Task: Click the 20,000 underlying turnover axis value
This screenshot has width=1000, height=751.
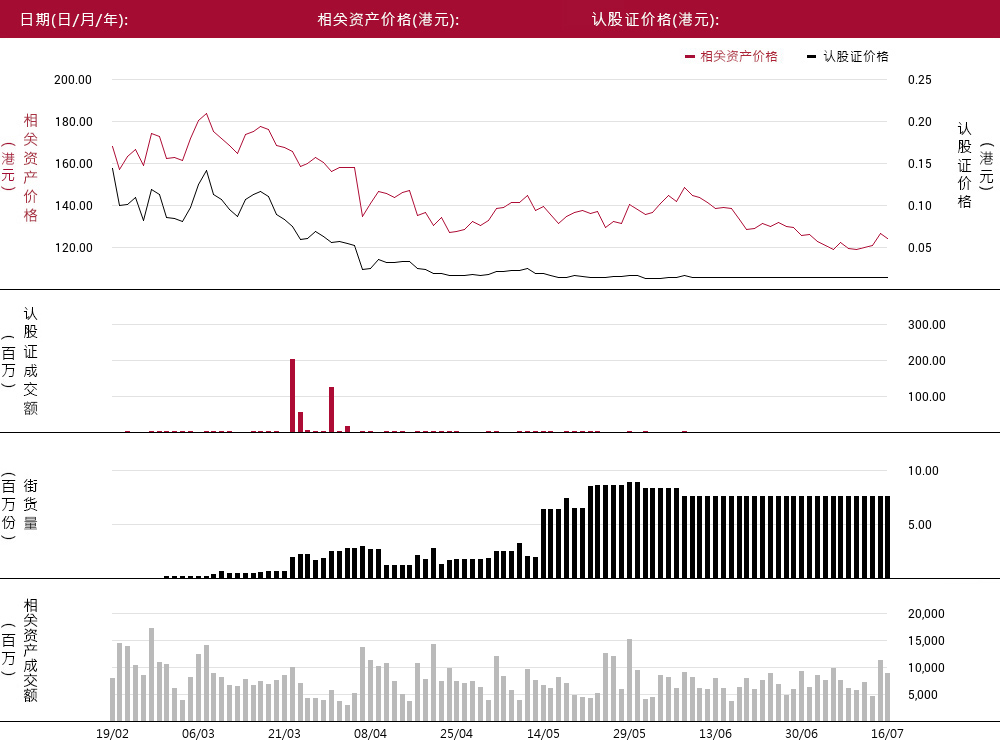Action: tap(926, 613)
